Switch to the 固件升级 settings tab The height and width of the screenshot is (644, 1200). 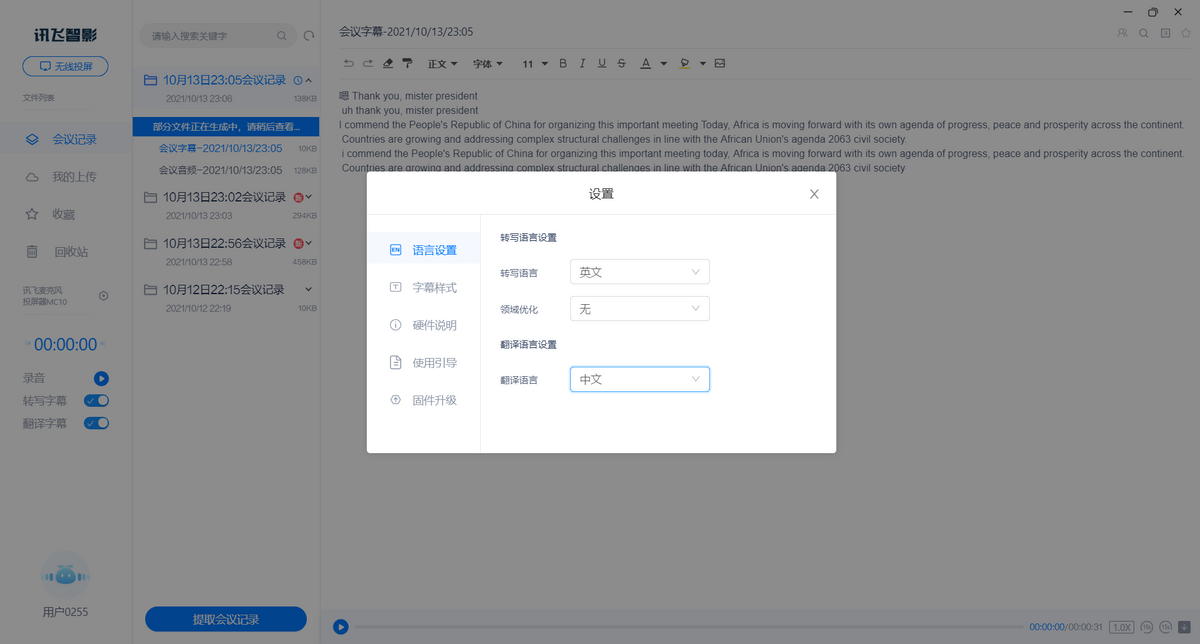[x=434, y=400]
